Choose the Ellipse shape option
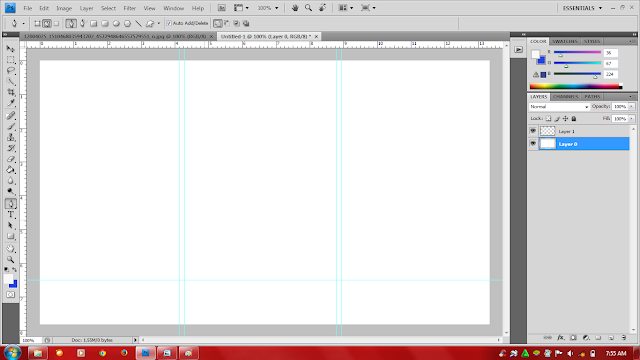This screenshot has width=640, height=360. (x=116, y=23)
